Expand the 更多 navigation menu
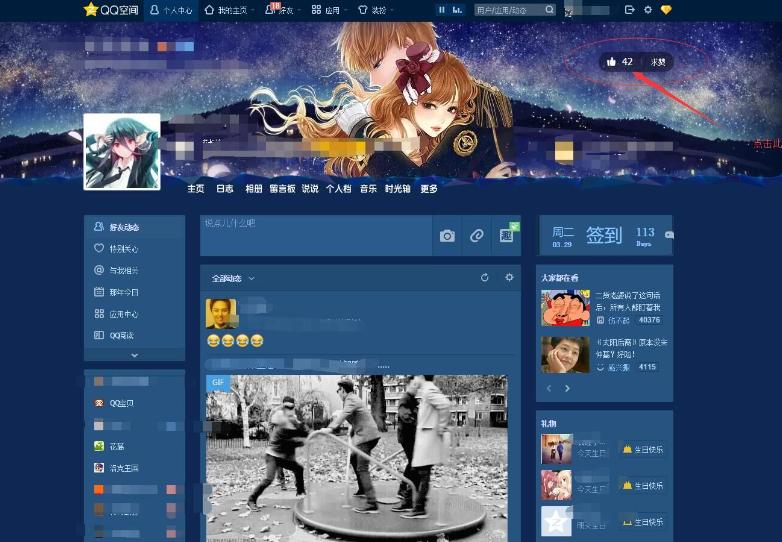The image size is (782, 542). click(x=428, y=188)
